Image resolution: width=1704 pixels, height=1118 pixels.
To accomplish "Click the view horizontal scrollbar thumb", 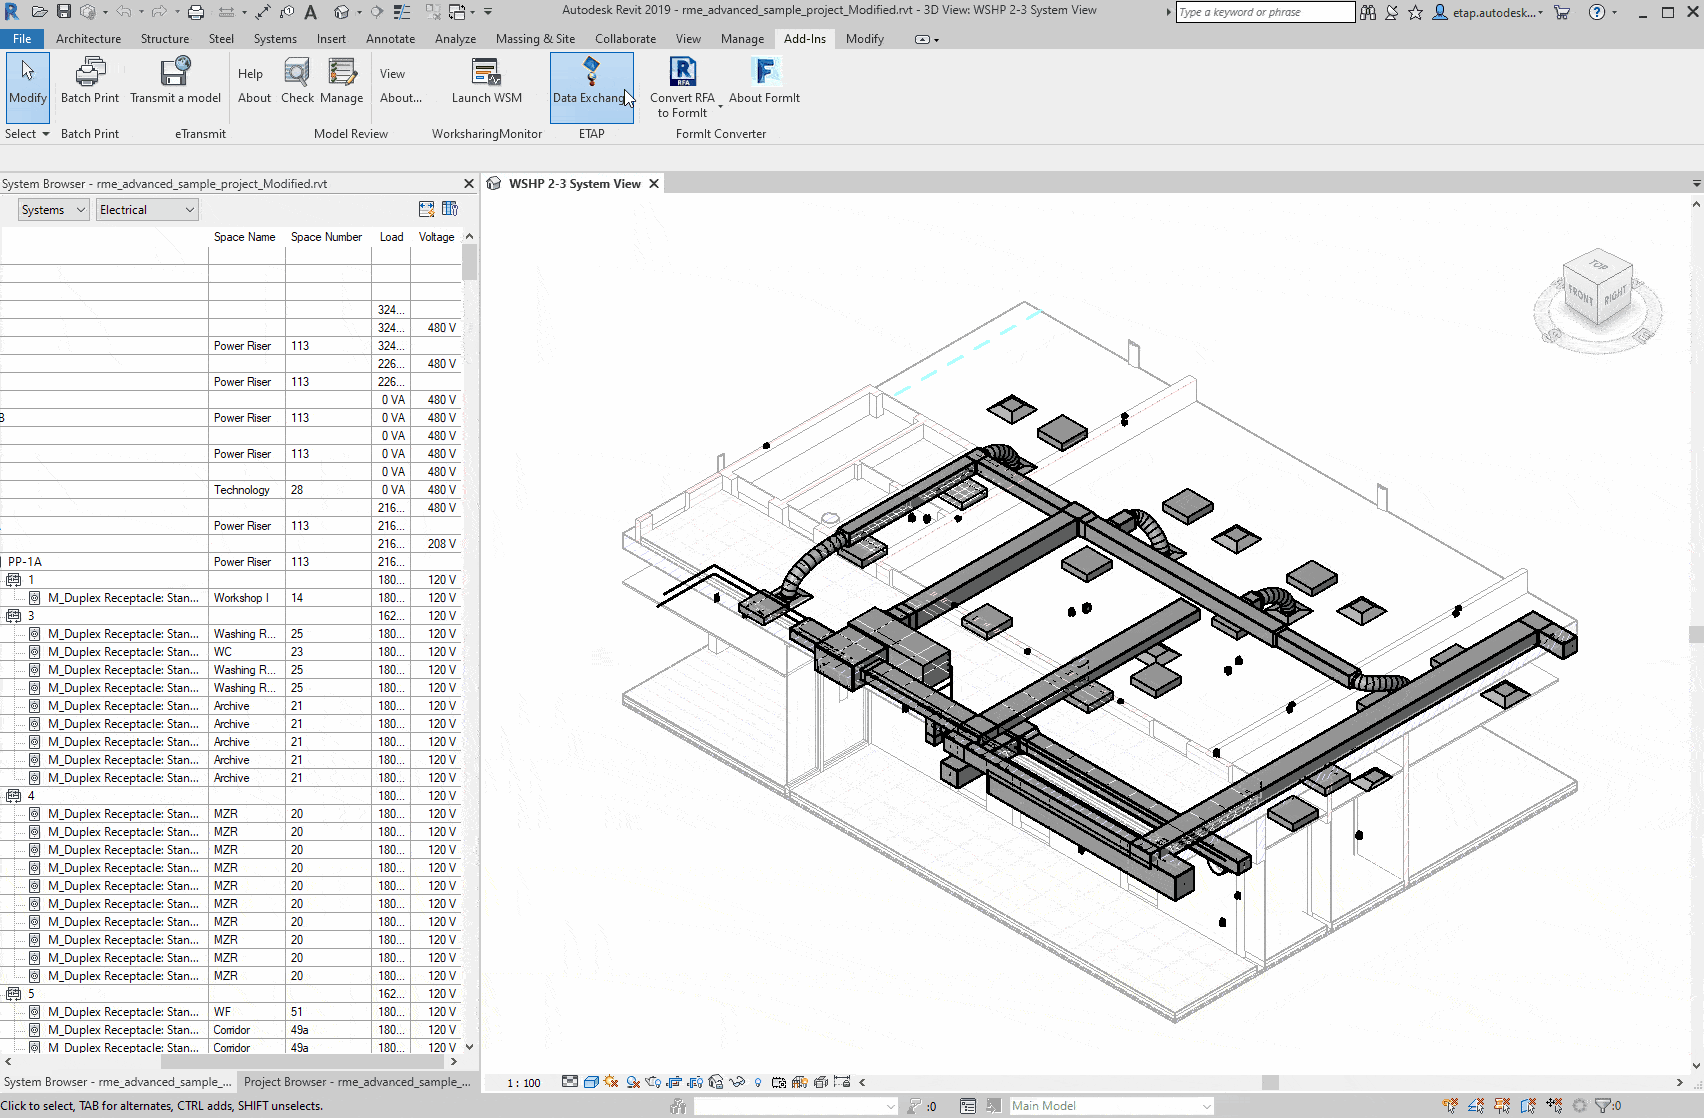I will click(x=1270, y=1082).
